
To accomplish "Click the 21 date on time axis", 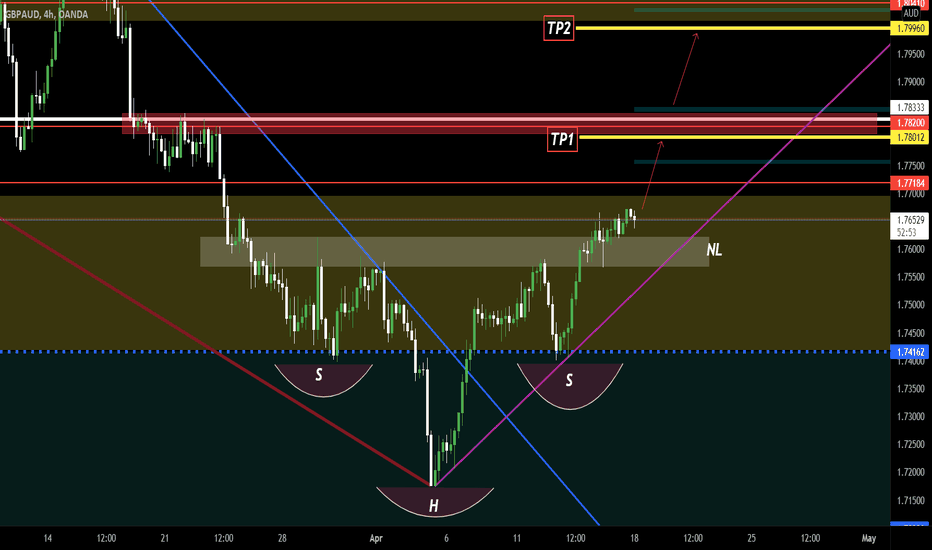I will [x=165, y=539].
